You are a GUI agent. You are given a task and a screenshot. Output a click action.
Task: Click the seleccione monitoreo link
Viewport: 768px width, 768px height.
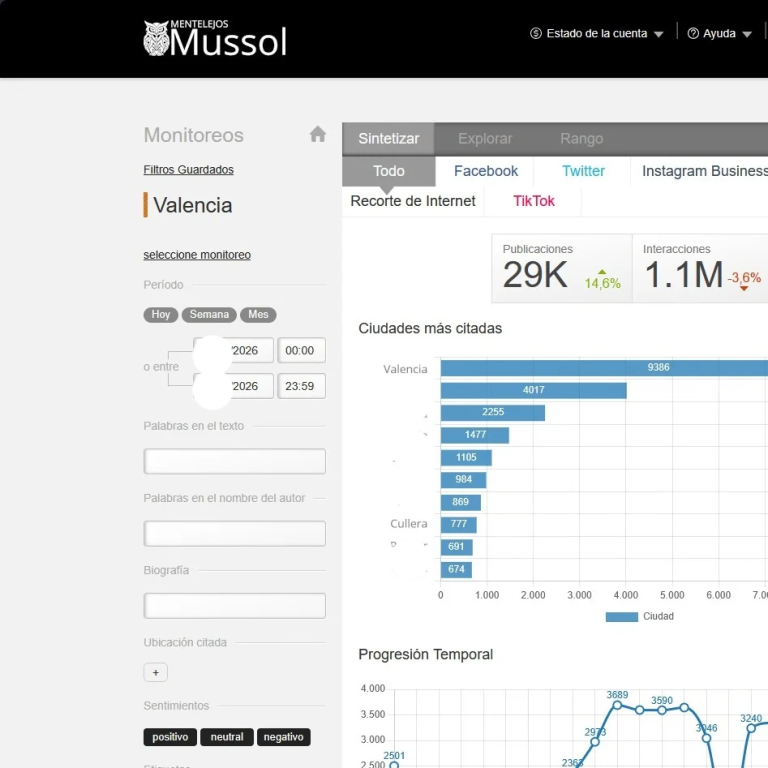pyautogui.click(x=197, y=255)
